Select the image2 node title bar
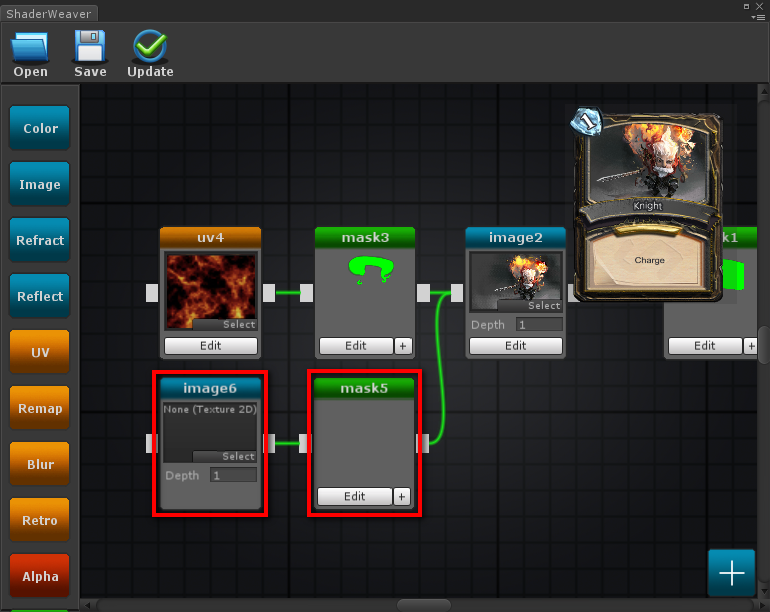 click(x=515, y=238)
